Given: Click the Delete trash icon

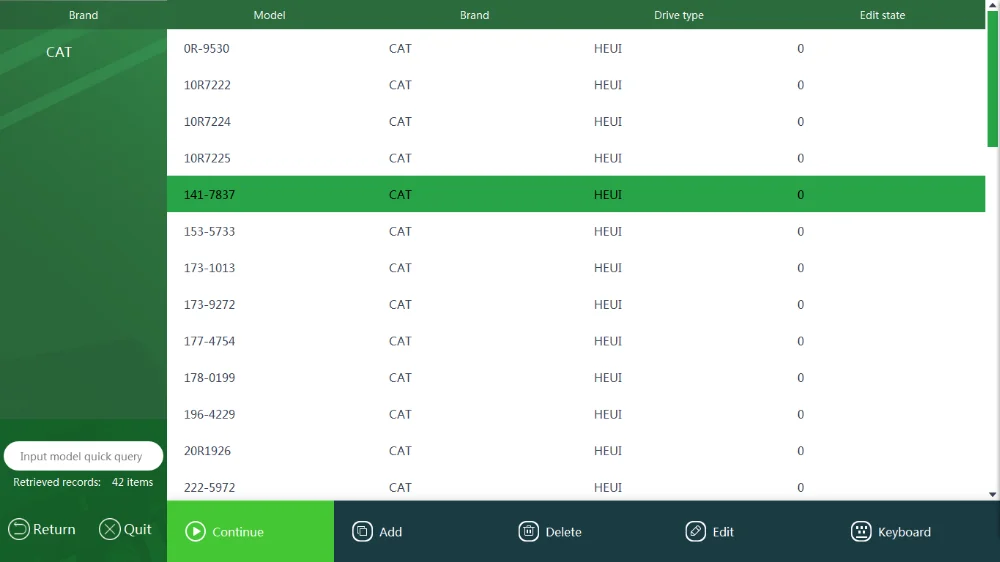Looking at the screenshot, I should (x=529, y=531).
